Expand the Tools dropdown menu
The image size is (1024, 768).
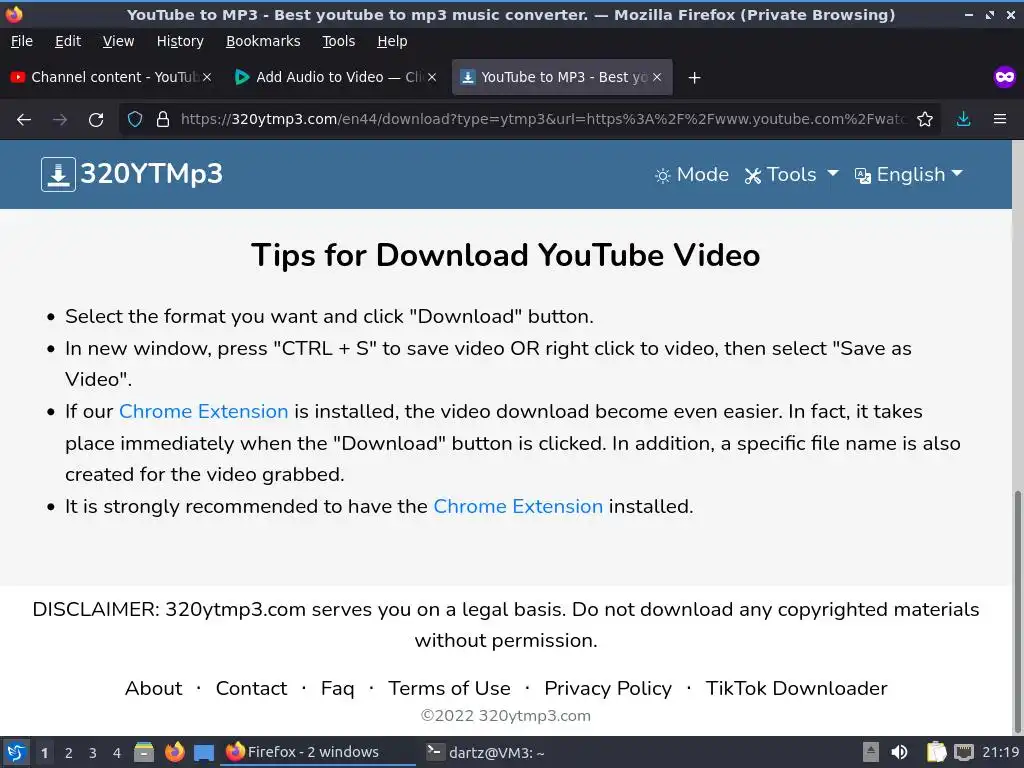point(791,174)
